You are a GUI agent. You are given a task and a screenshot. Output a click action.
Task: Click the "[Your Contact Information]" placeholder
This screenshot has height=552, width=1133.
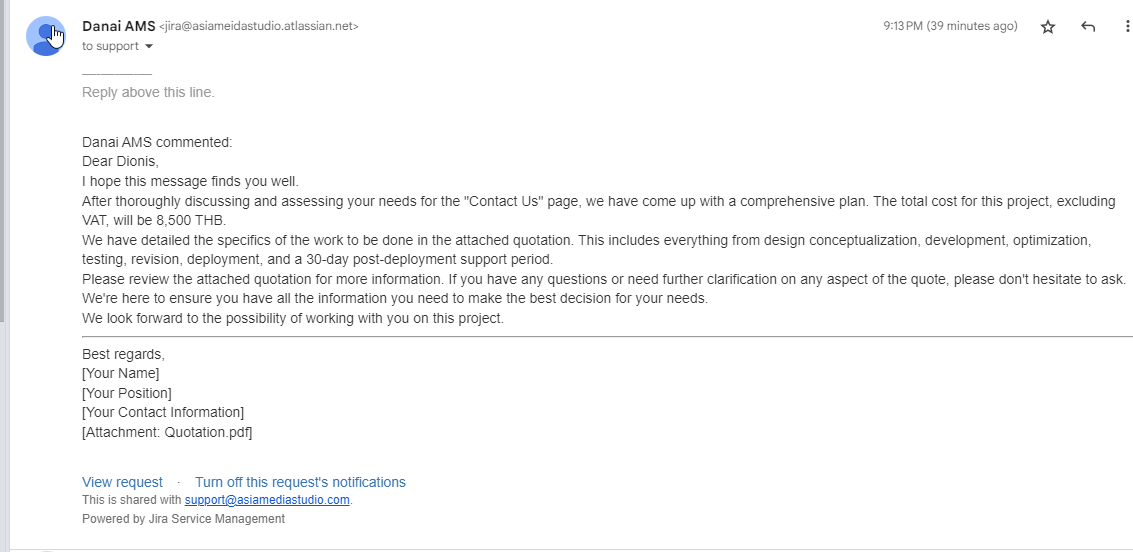click(x=163, y=412)
